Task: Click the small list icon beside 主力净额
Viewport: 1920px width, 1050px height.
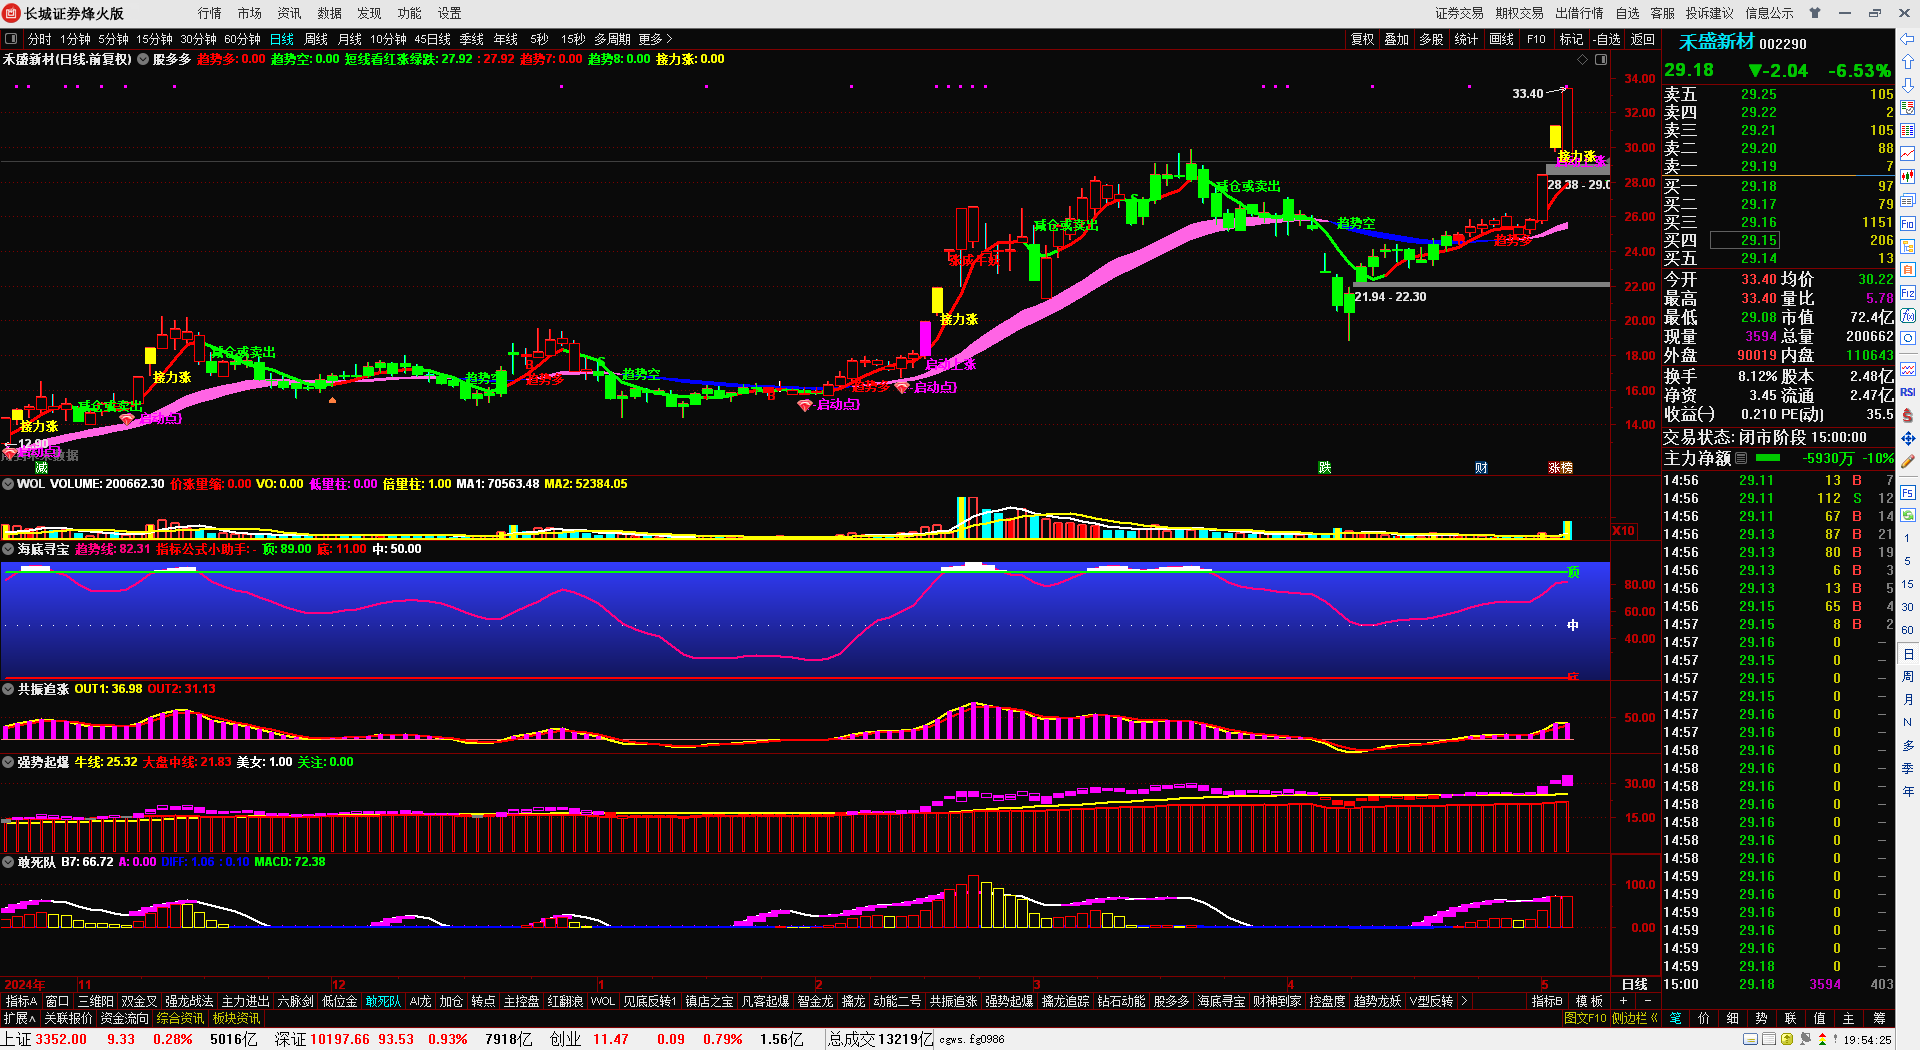Action: [1741, 458]
